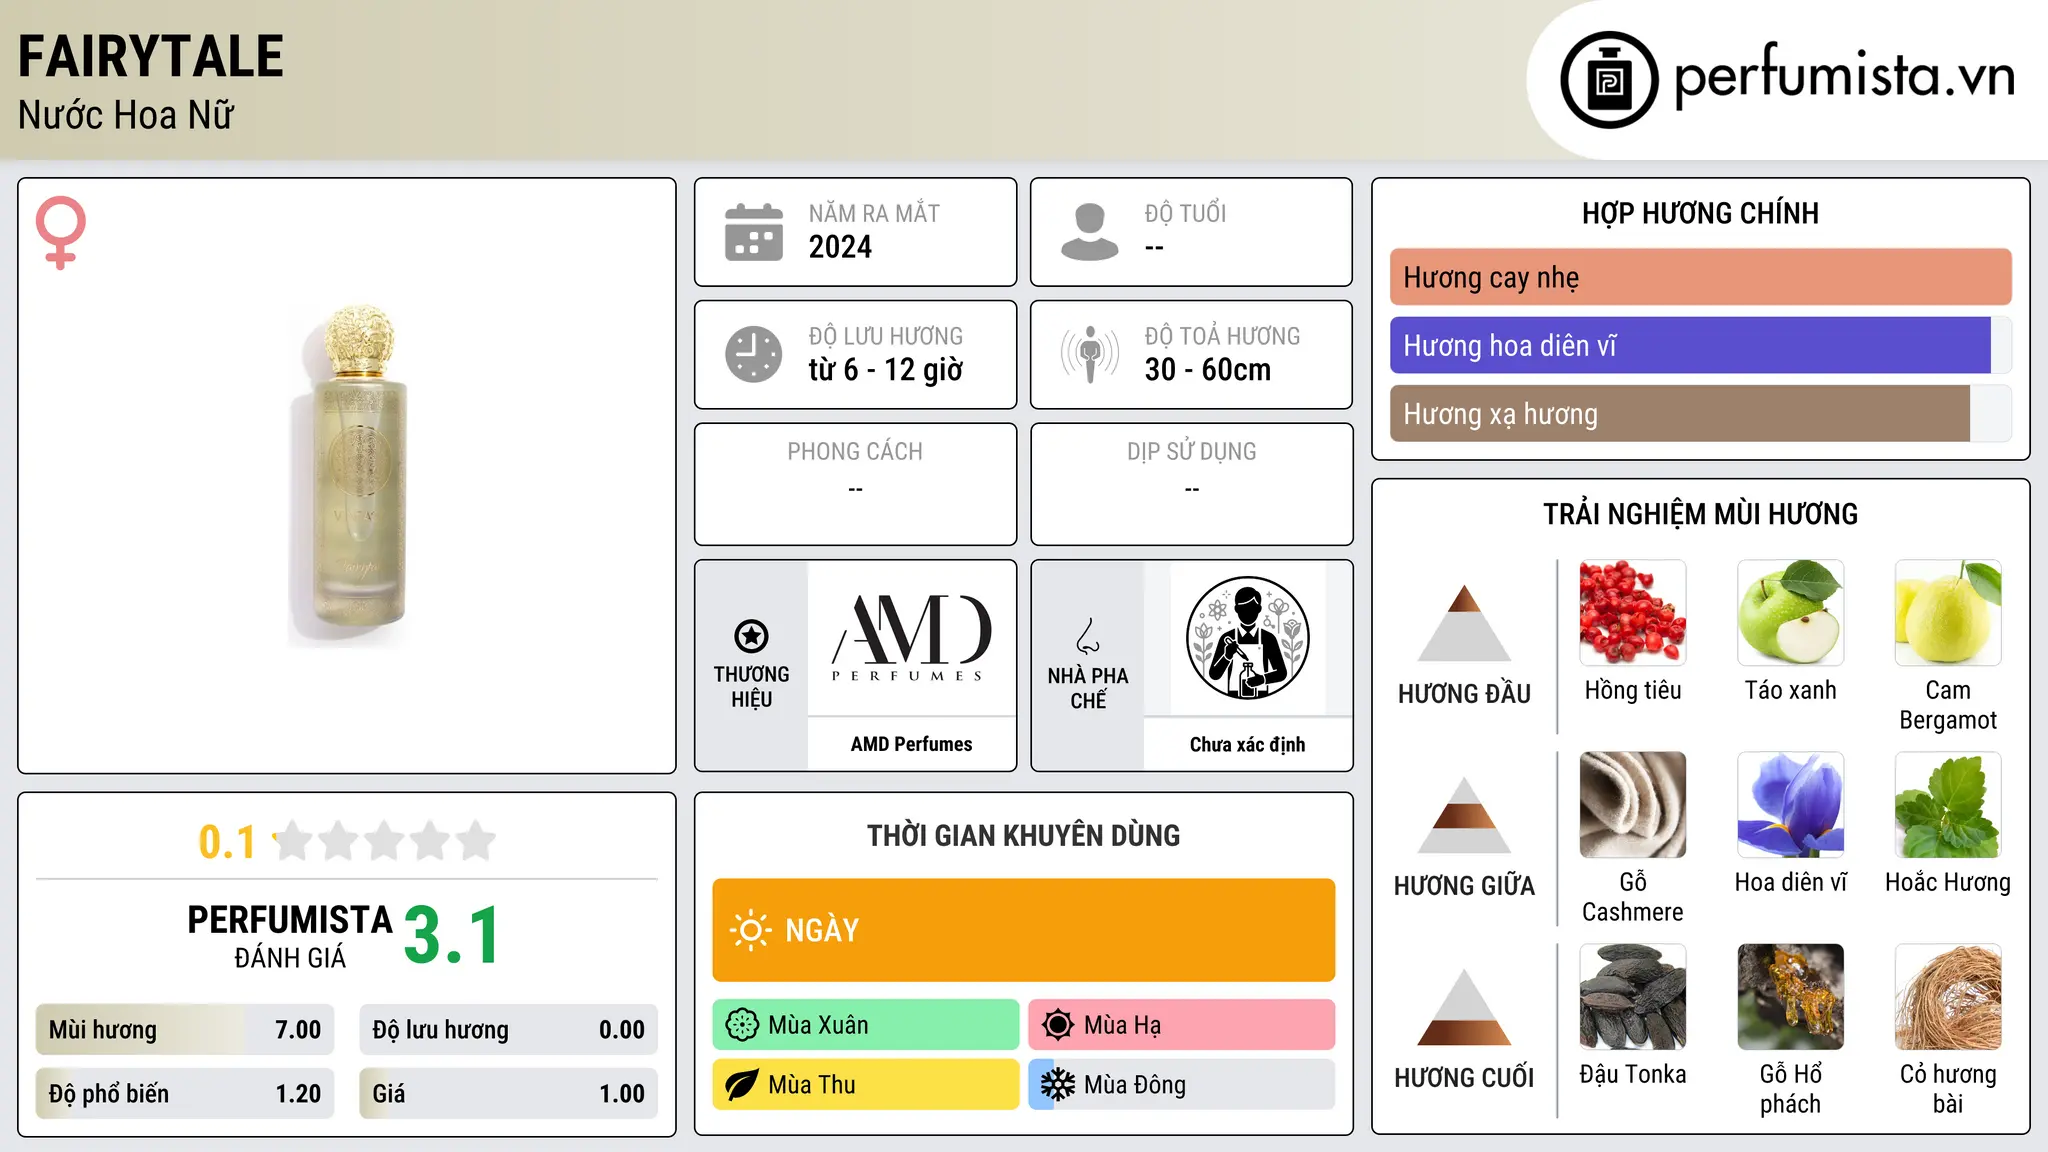
Task: Select the Cỏ hương bài note image
Action: tap(1948, 997)
